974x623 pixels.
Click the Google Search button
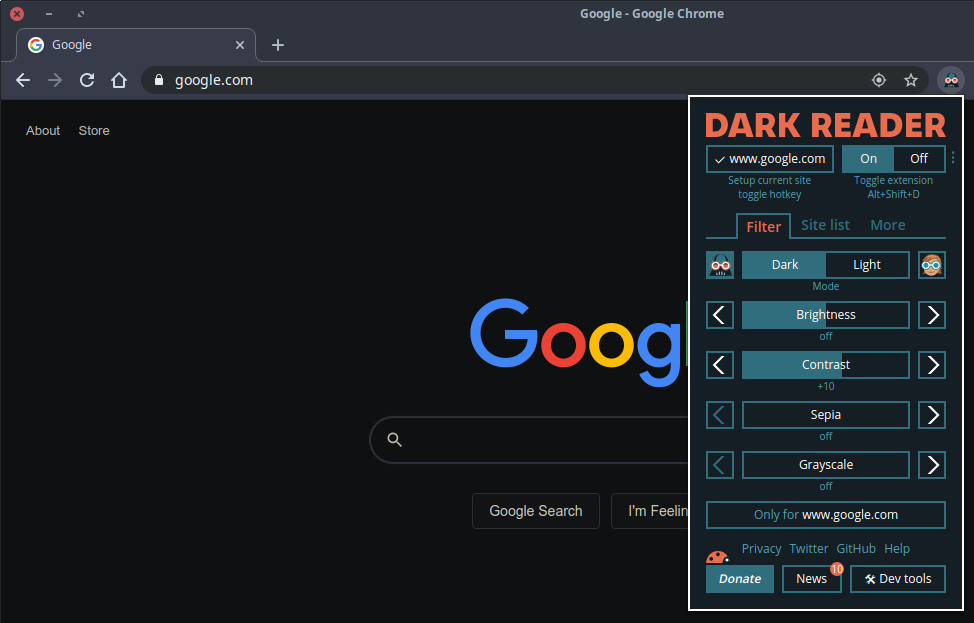point(536,511)
